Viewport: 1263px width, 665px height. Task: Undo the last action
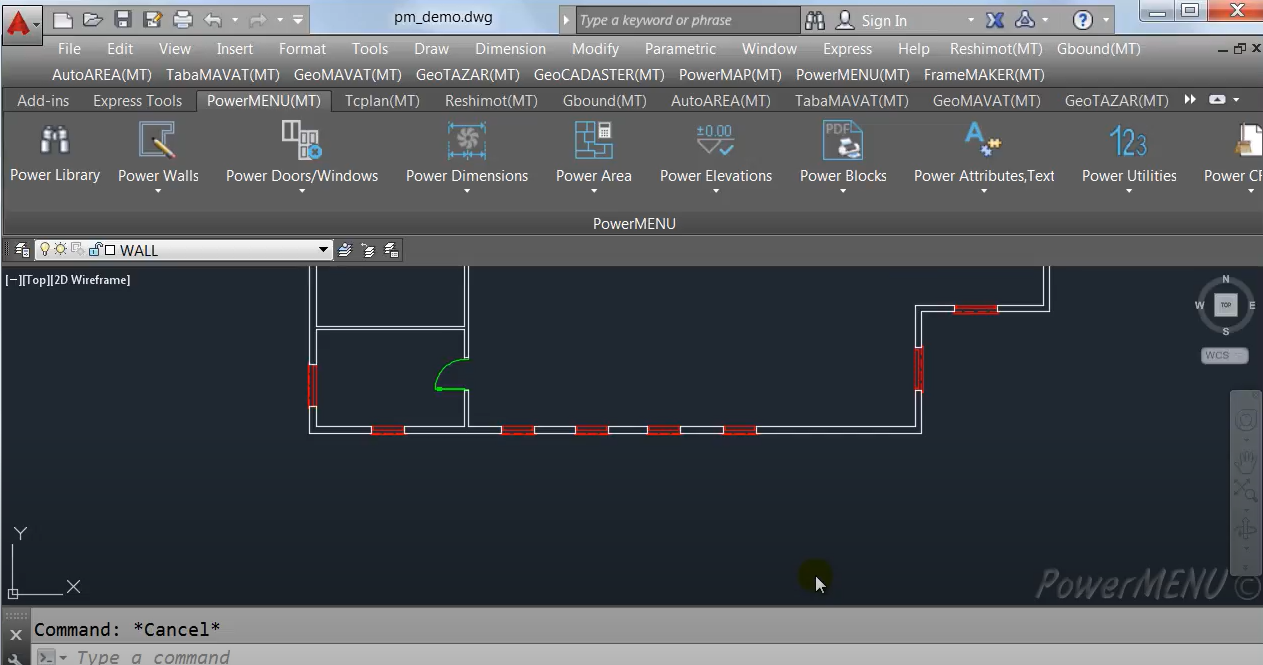(x=212, y=19)
